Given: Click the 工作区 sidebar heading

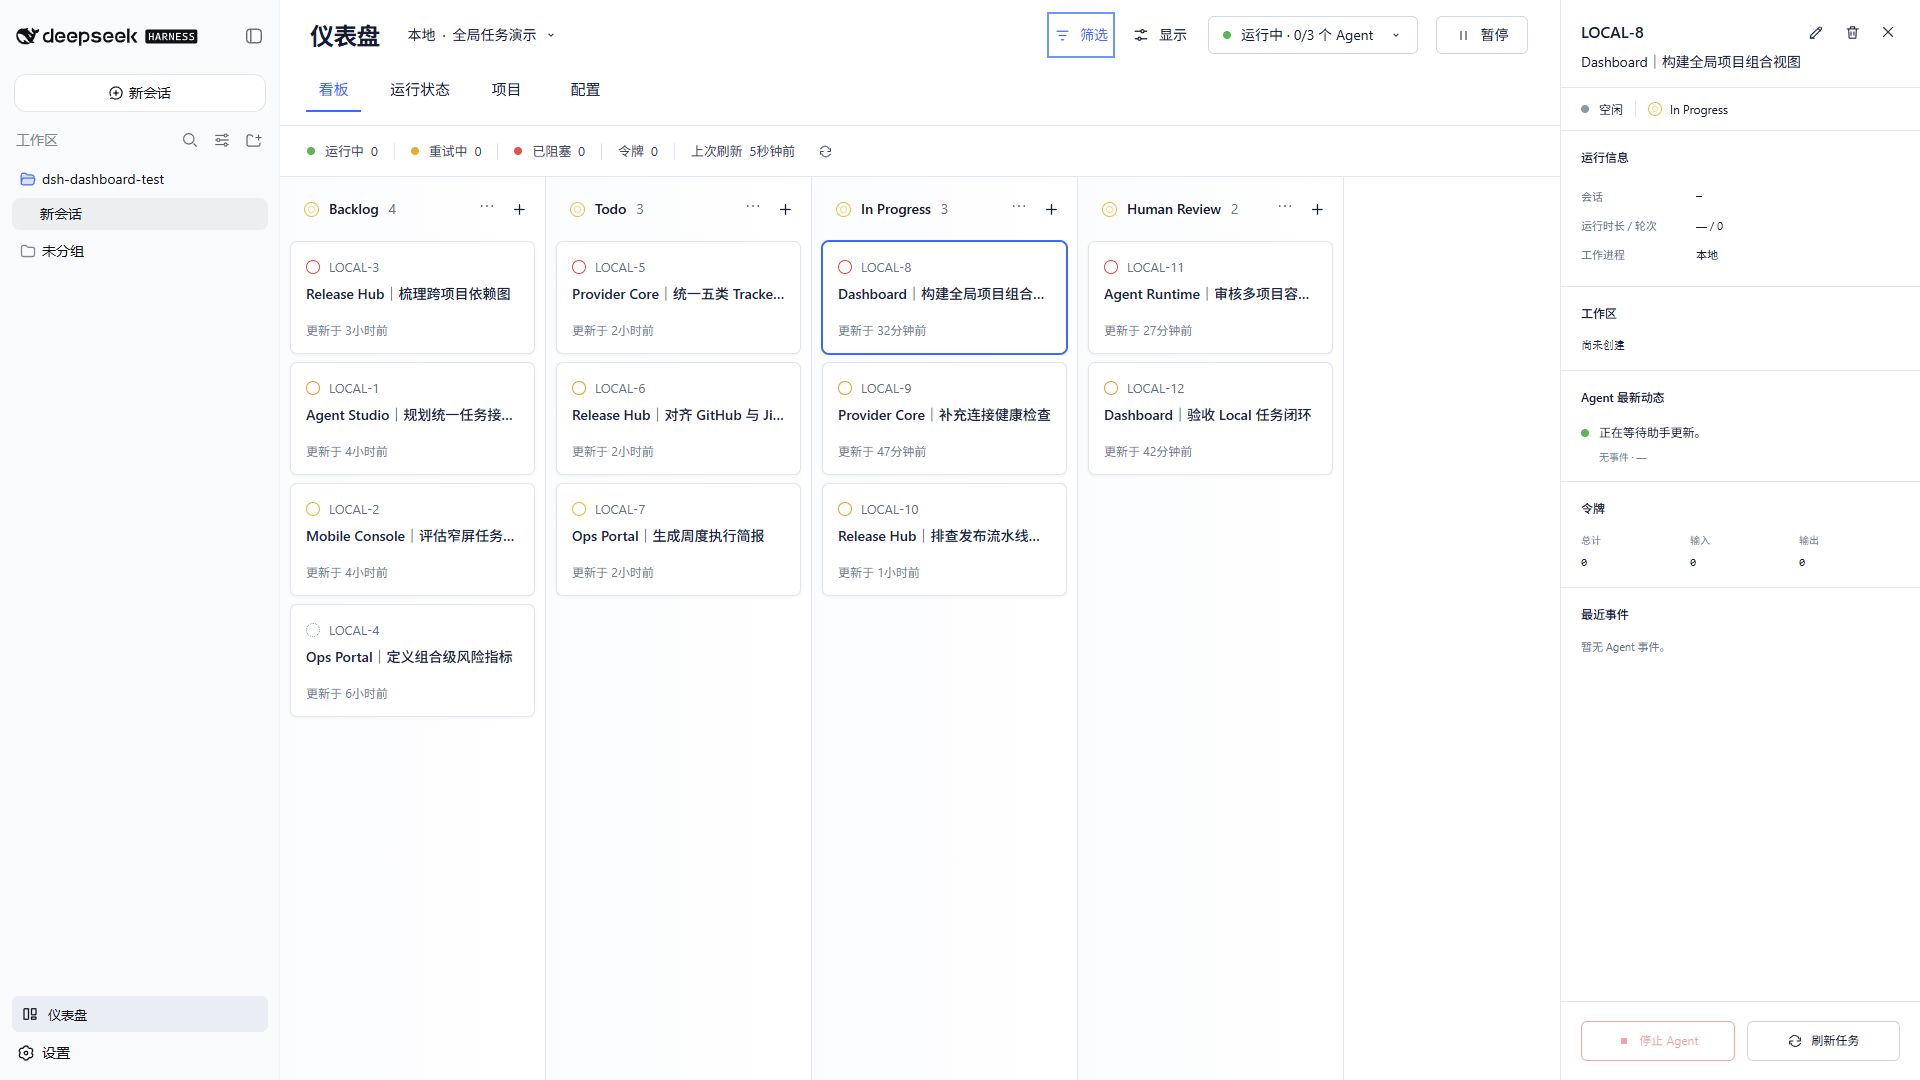Looking at the screenshot, I should (37, 140).
